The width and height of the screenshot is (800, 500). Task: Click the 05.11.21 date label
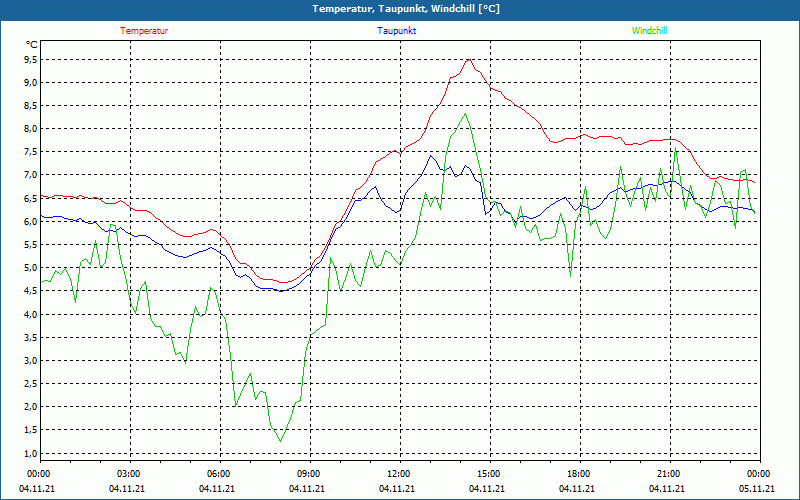[757, 489]
